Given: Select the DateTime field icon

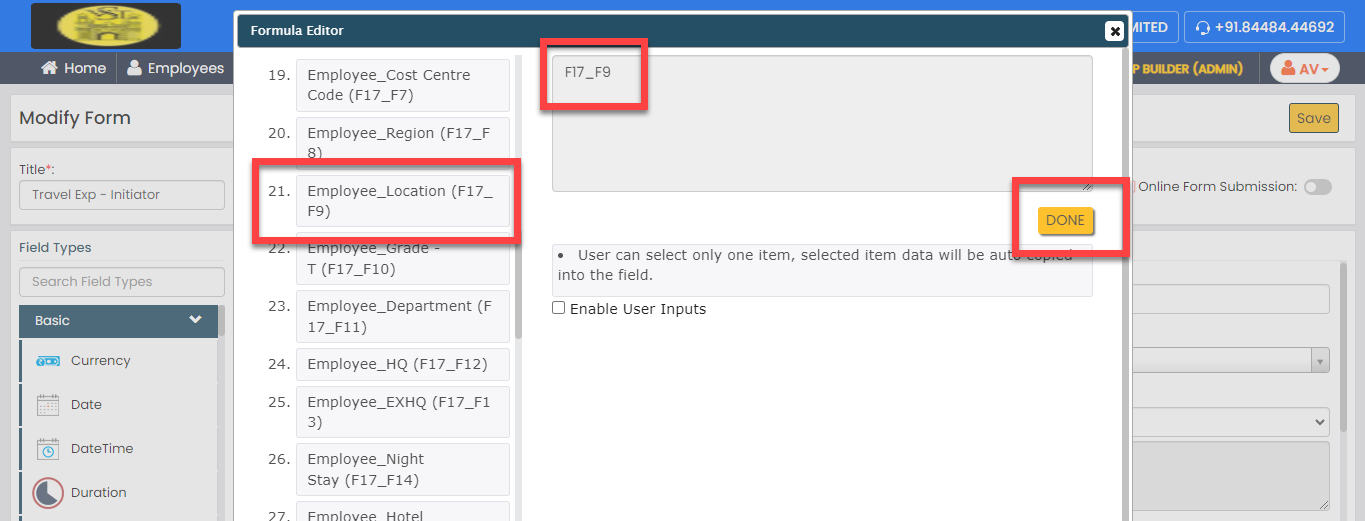Looking at the screenshot, I should tap(48, 449).
